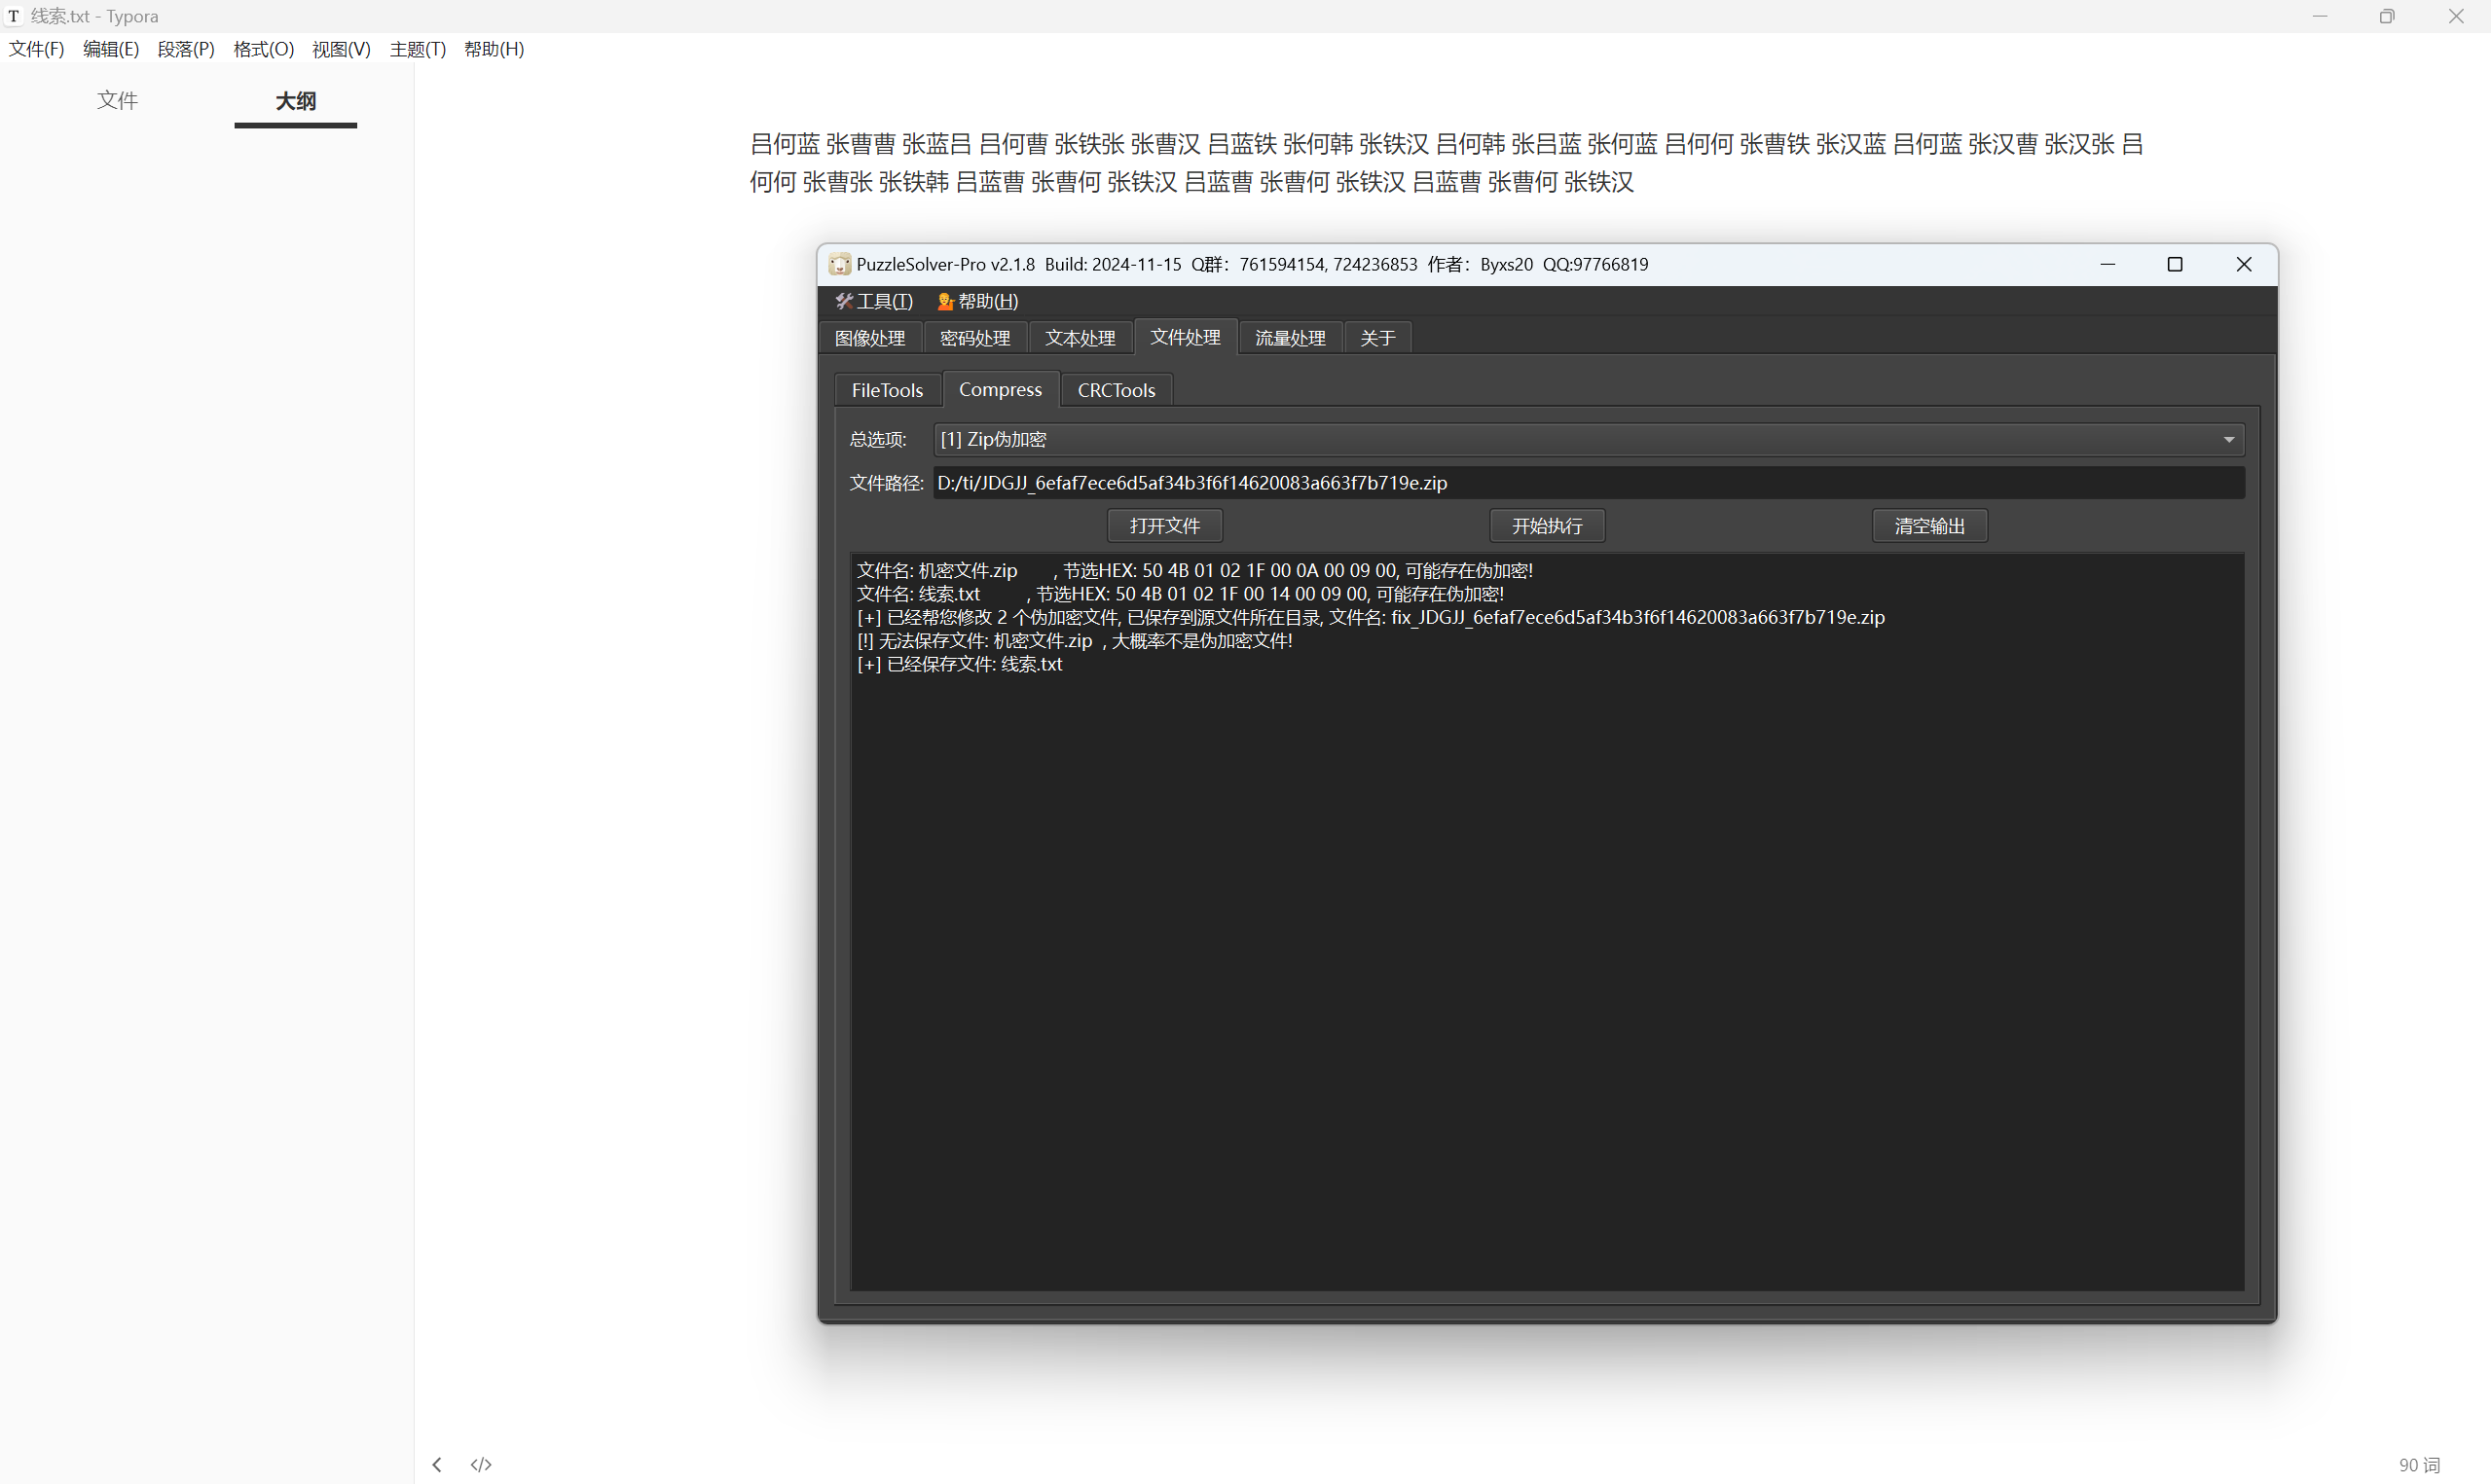The height and width of the screenshot is (1484, 2491).
Task: Switch to the 文件处理 tab
Action: [x=1185, y=337]
